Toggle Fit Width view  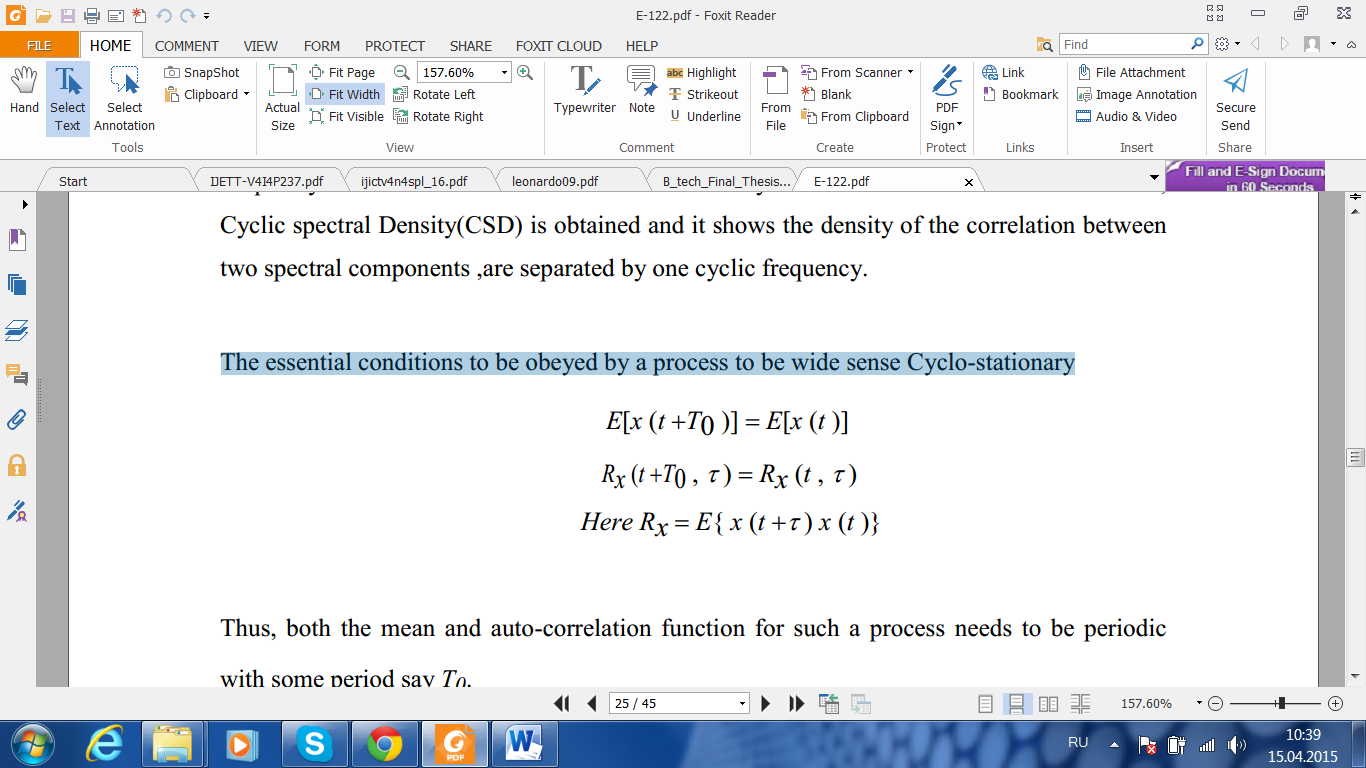coord(344,94)
